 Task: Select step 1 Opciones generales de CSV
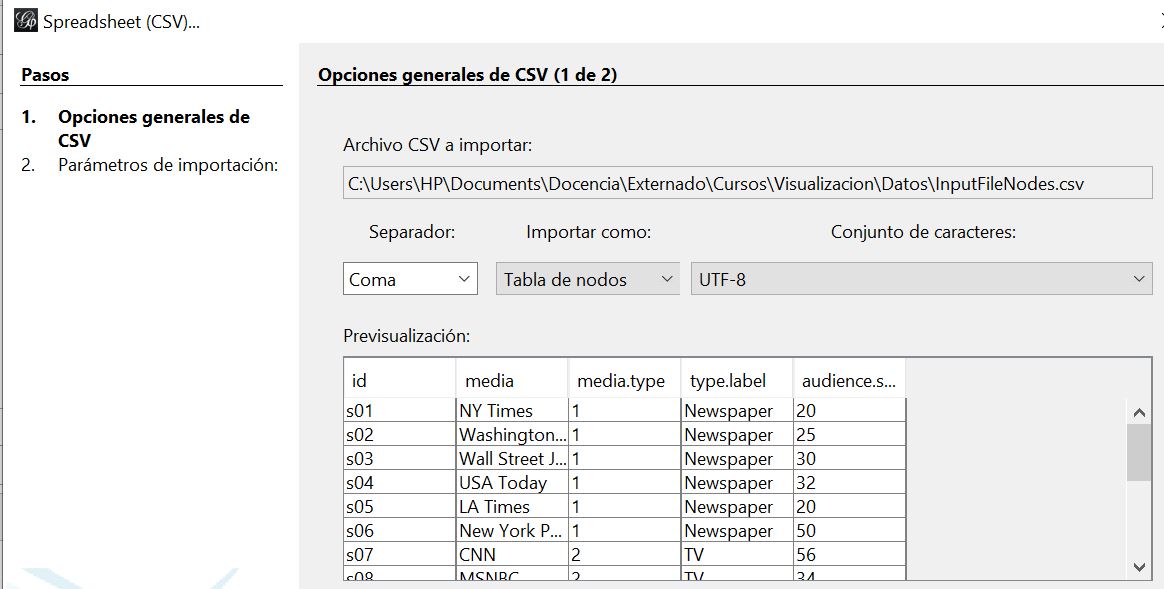(x=153, y=128)
